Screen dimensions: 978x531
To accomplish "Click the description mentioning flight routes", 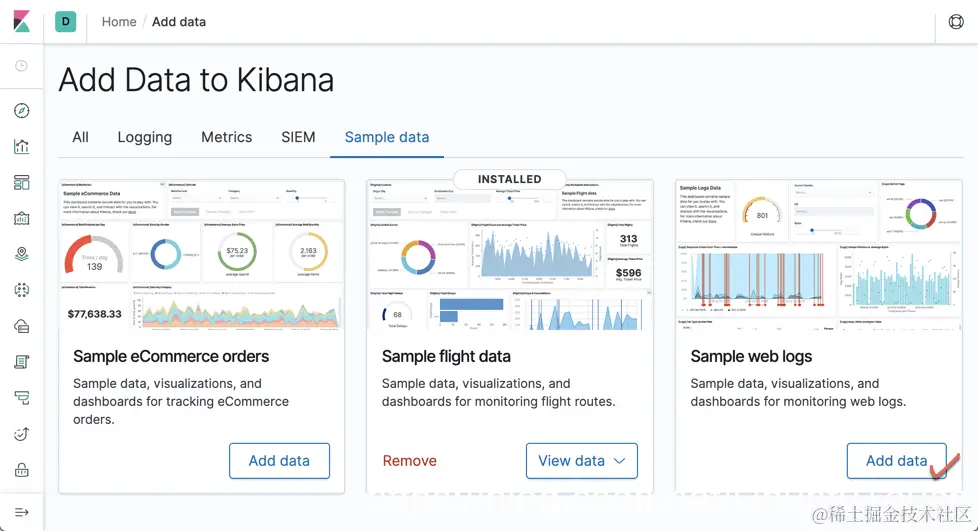I will 498,392.
